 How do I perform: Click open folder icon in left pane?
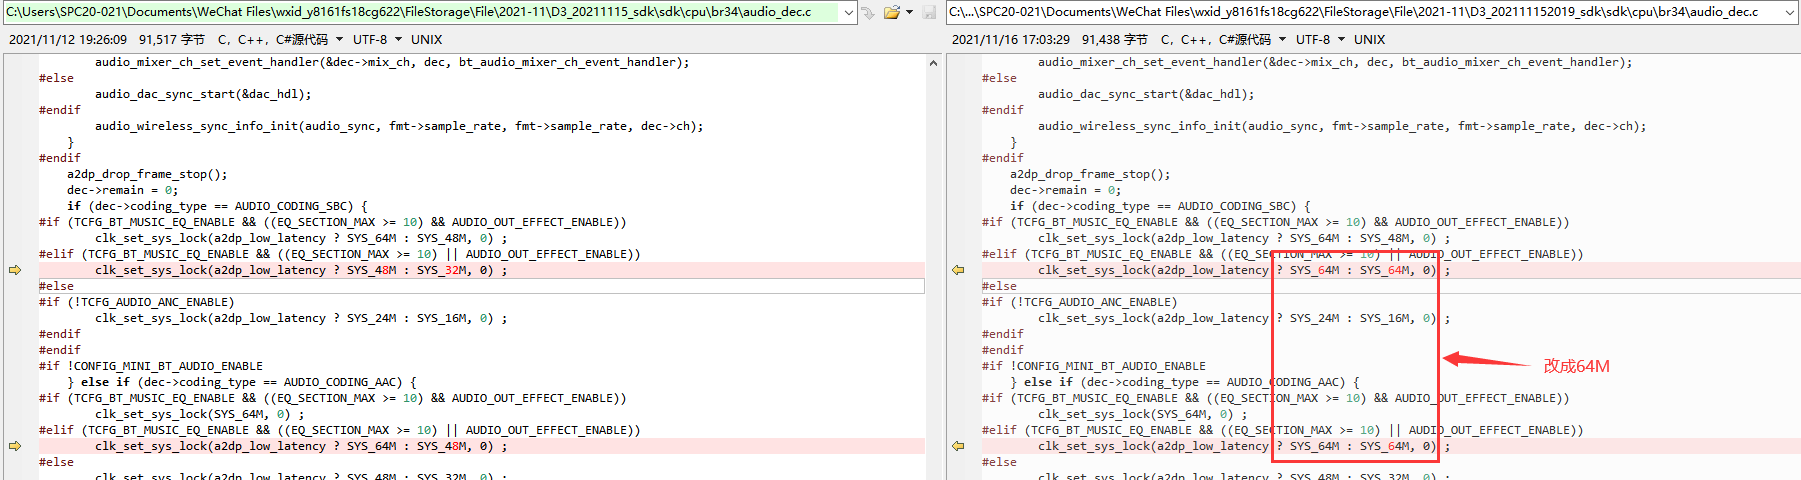(x=891, y=13)
